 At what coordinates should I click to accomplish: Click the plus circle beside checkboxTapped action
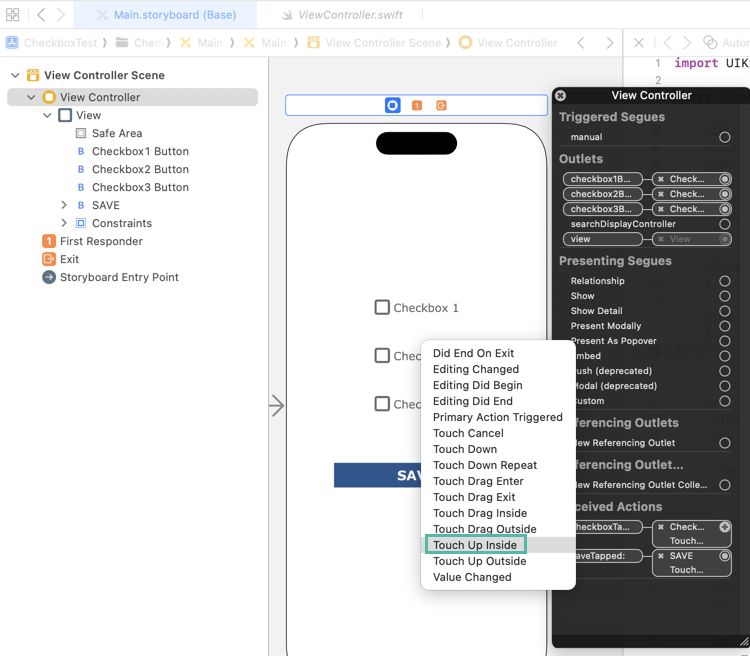click(725, 527)
